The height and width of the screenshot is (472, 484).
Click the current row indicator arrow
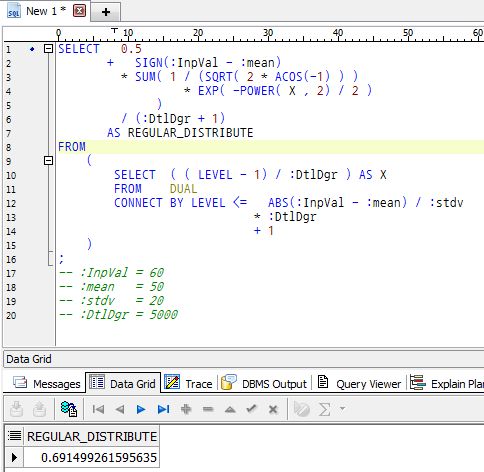pos(14,457)
